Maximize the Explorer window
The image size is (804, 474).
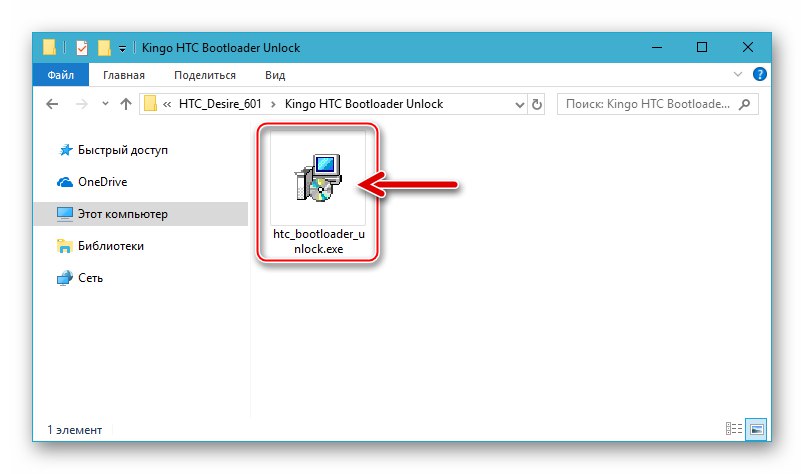[x=702, y=47]
